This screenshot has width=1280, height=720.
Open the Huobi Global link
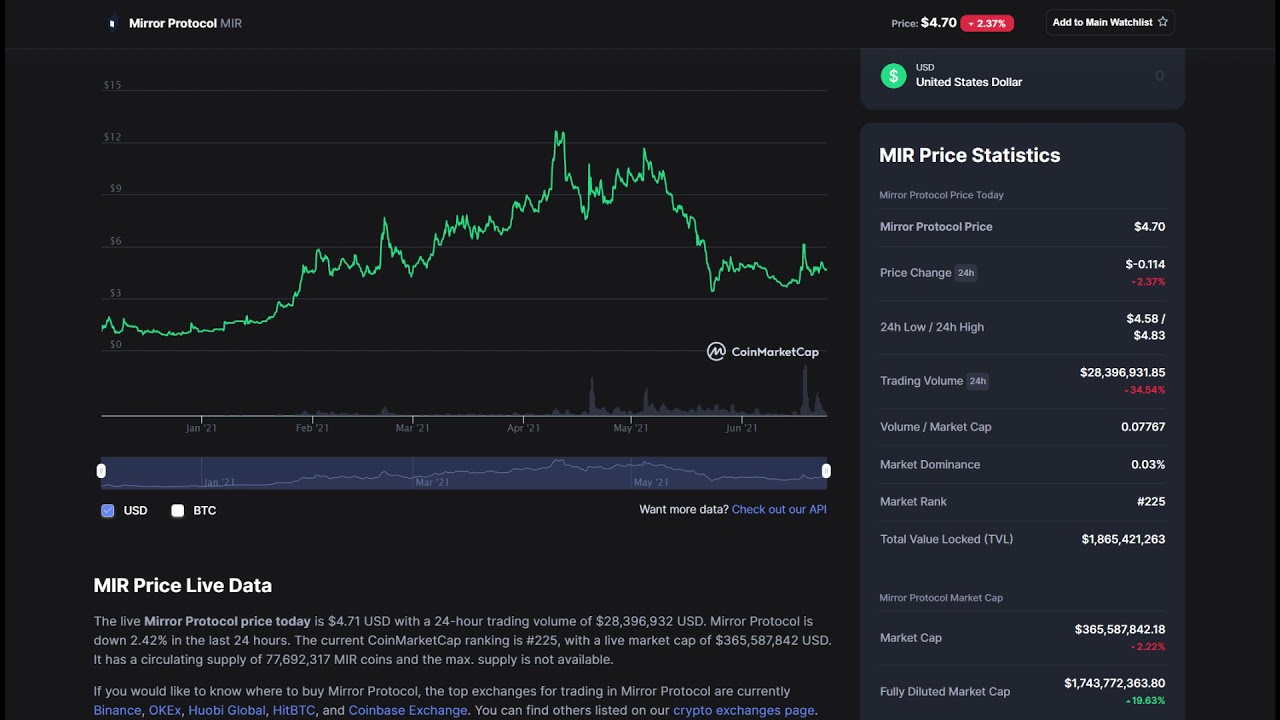(x=227, y=711)
